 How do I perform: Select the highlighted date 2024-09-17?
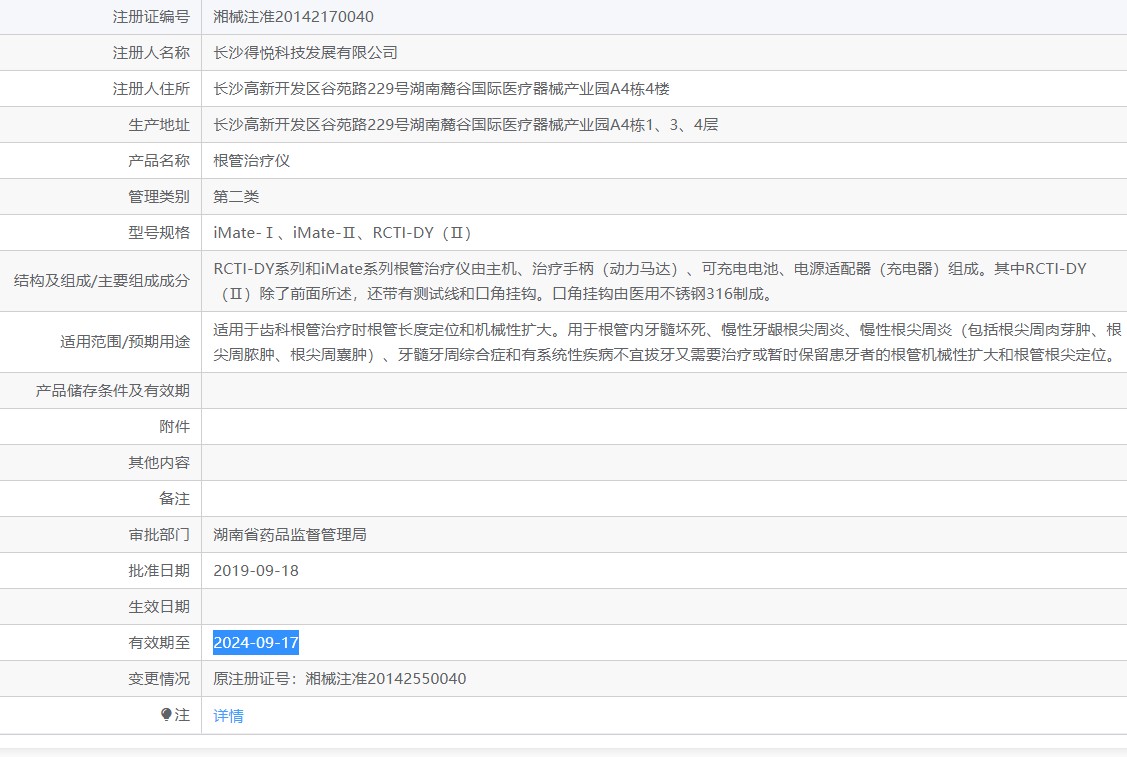(256, 643)
